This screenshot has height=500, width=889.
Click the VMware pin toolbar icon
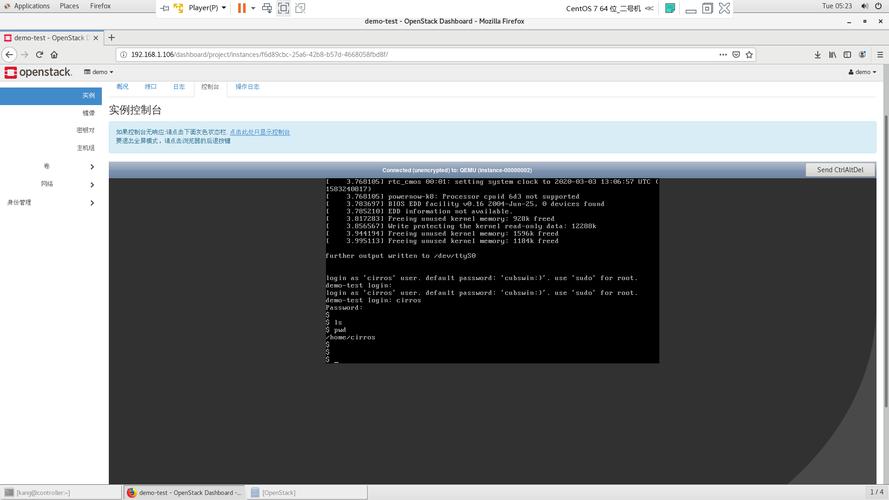tap(164, 8)
